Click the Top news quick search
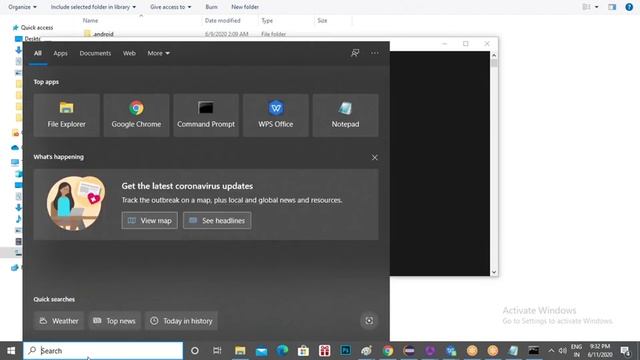Screen dimensions: 640x360 114,321
